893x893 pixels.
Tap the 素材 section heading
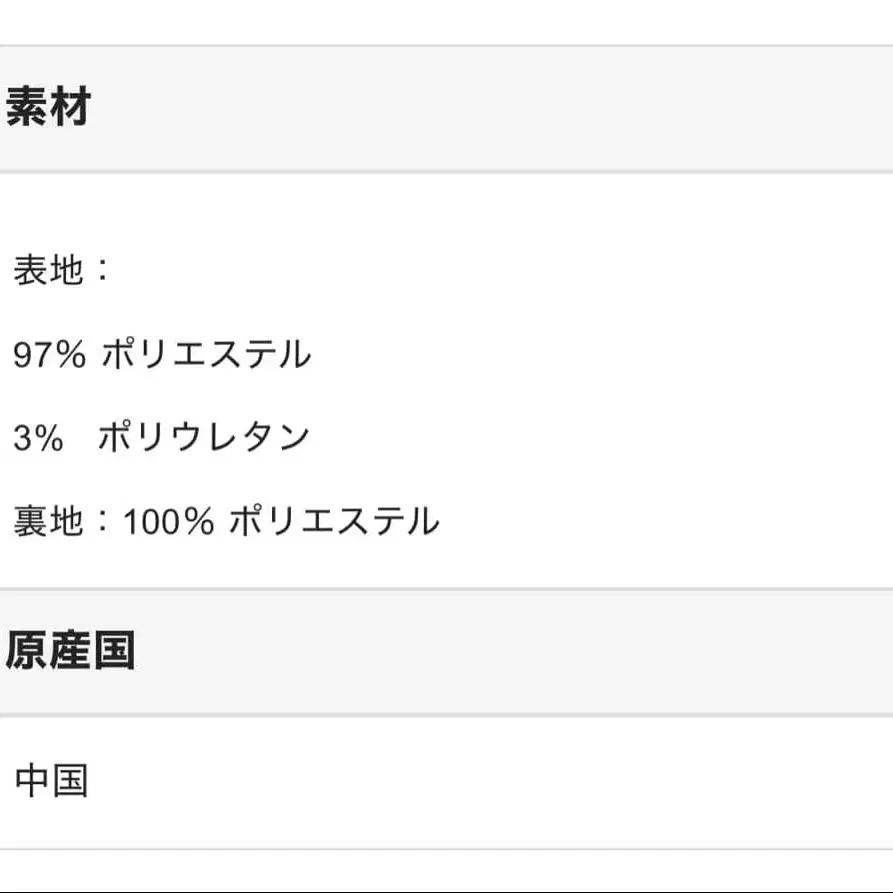pos(48,106)
